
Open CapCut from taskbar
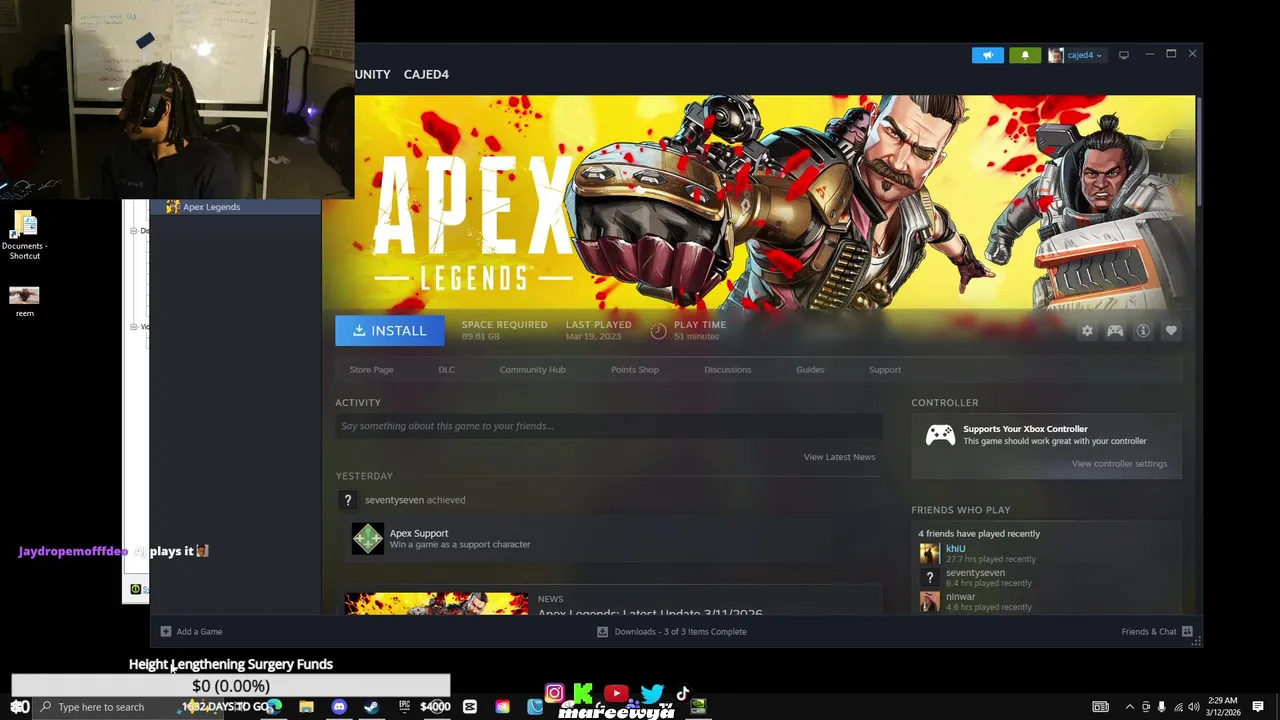[x=470, y=707]
